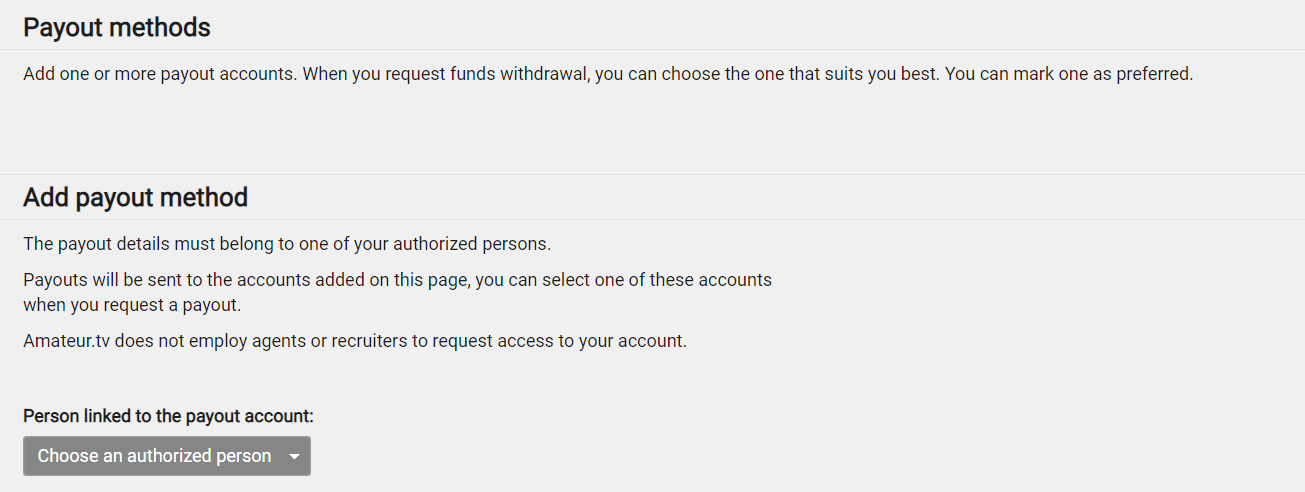This screenshot has width=1305, height=492.
Task: Click the 'payout details must belong' paragraph
Action: point(287,244)
